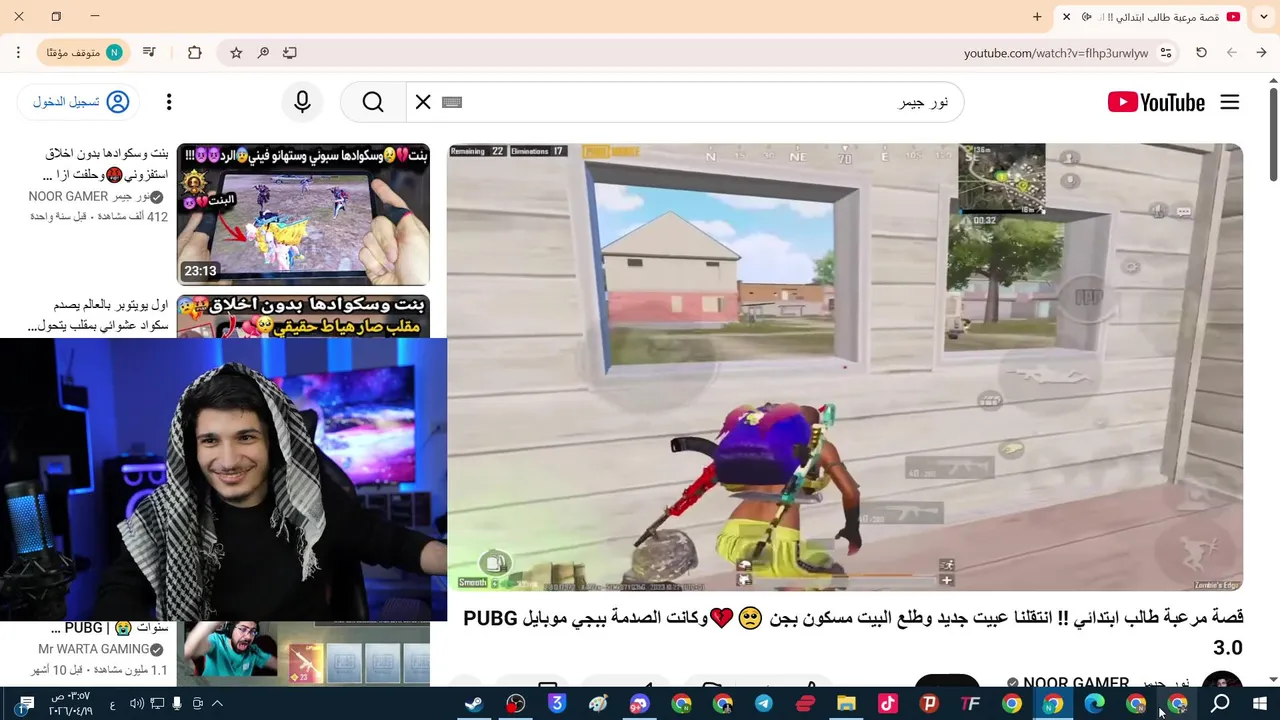
Task: Show hidden system tray icons
Action: (x=217, y=704)
